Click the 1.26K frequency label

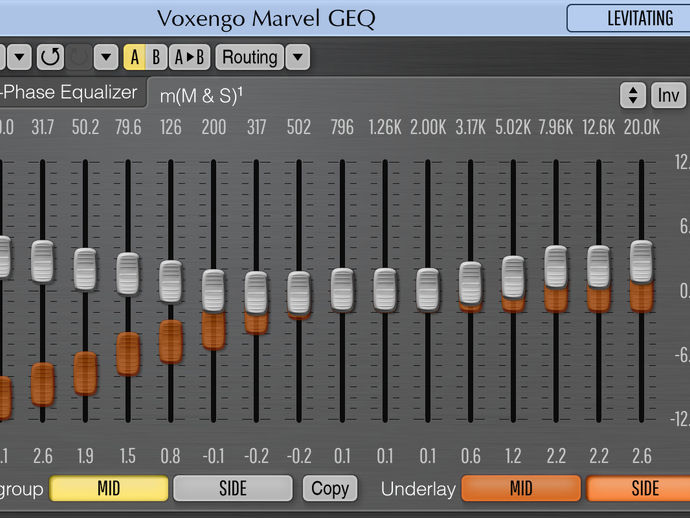(385, 128)
